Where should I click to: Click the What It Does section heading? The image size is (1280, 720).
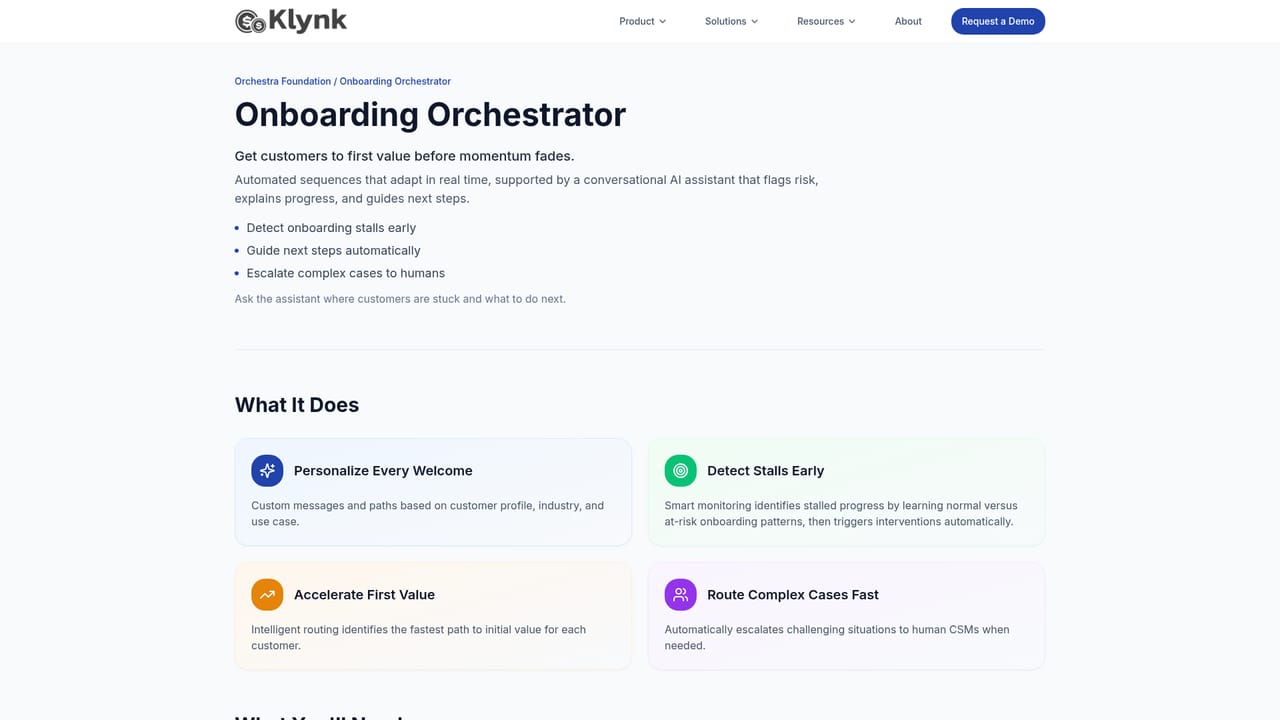pos(297,405)
